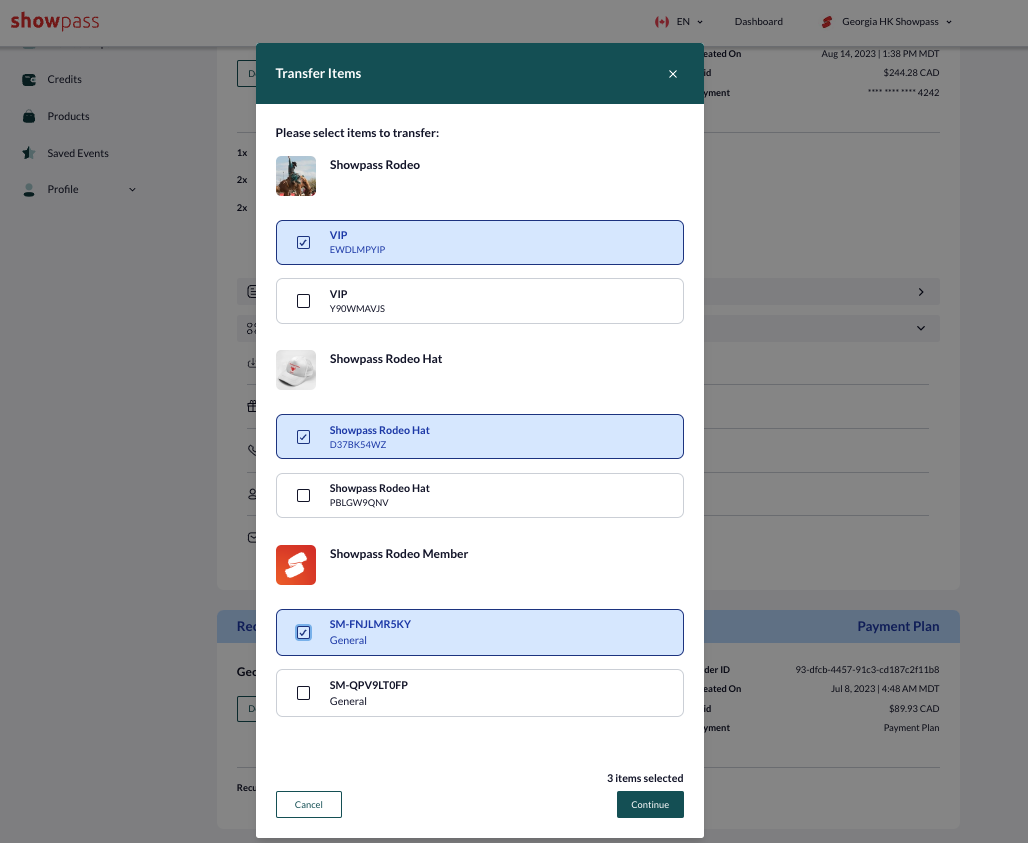Uncheck the VIP EWDLMPYIP ticket checkbox

click(x=304, y=243)
